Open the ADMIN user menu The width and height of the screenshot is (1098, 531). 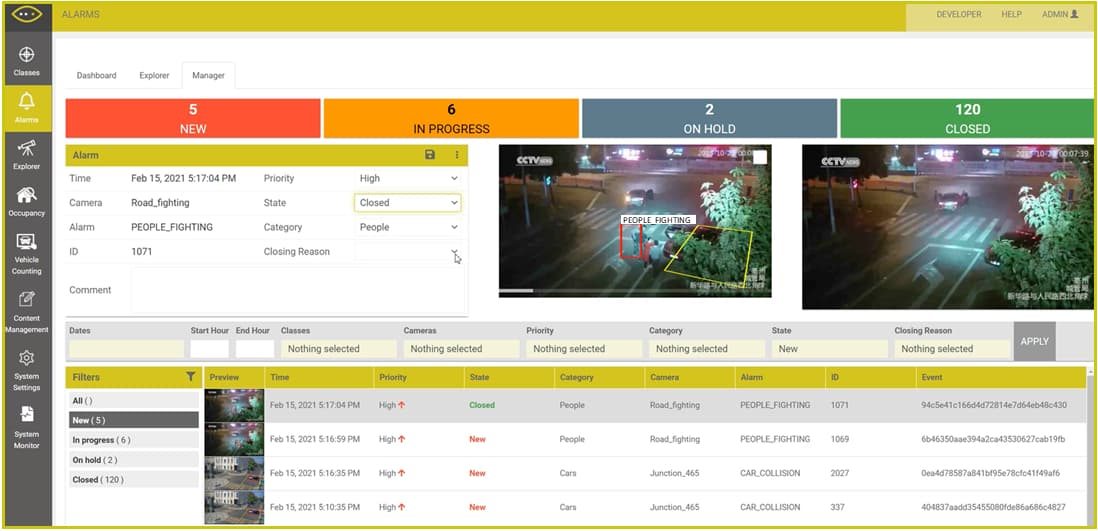click(x=1059, y=14)
